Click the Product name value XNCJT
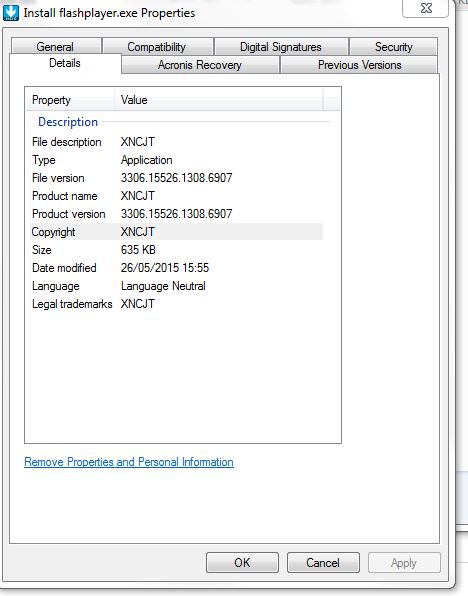Screen dimensions: 468x596 tap(138, 196)
